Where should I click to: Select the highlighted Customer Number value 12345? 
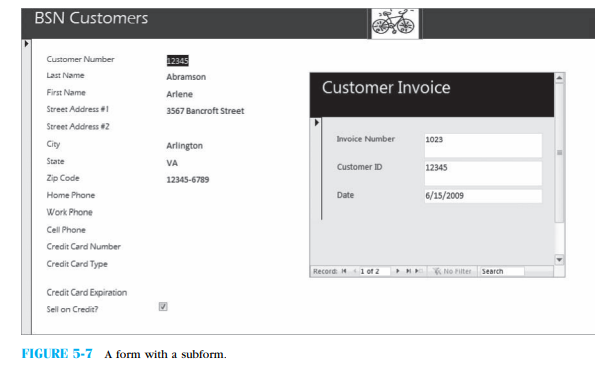tap(177, 61)
